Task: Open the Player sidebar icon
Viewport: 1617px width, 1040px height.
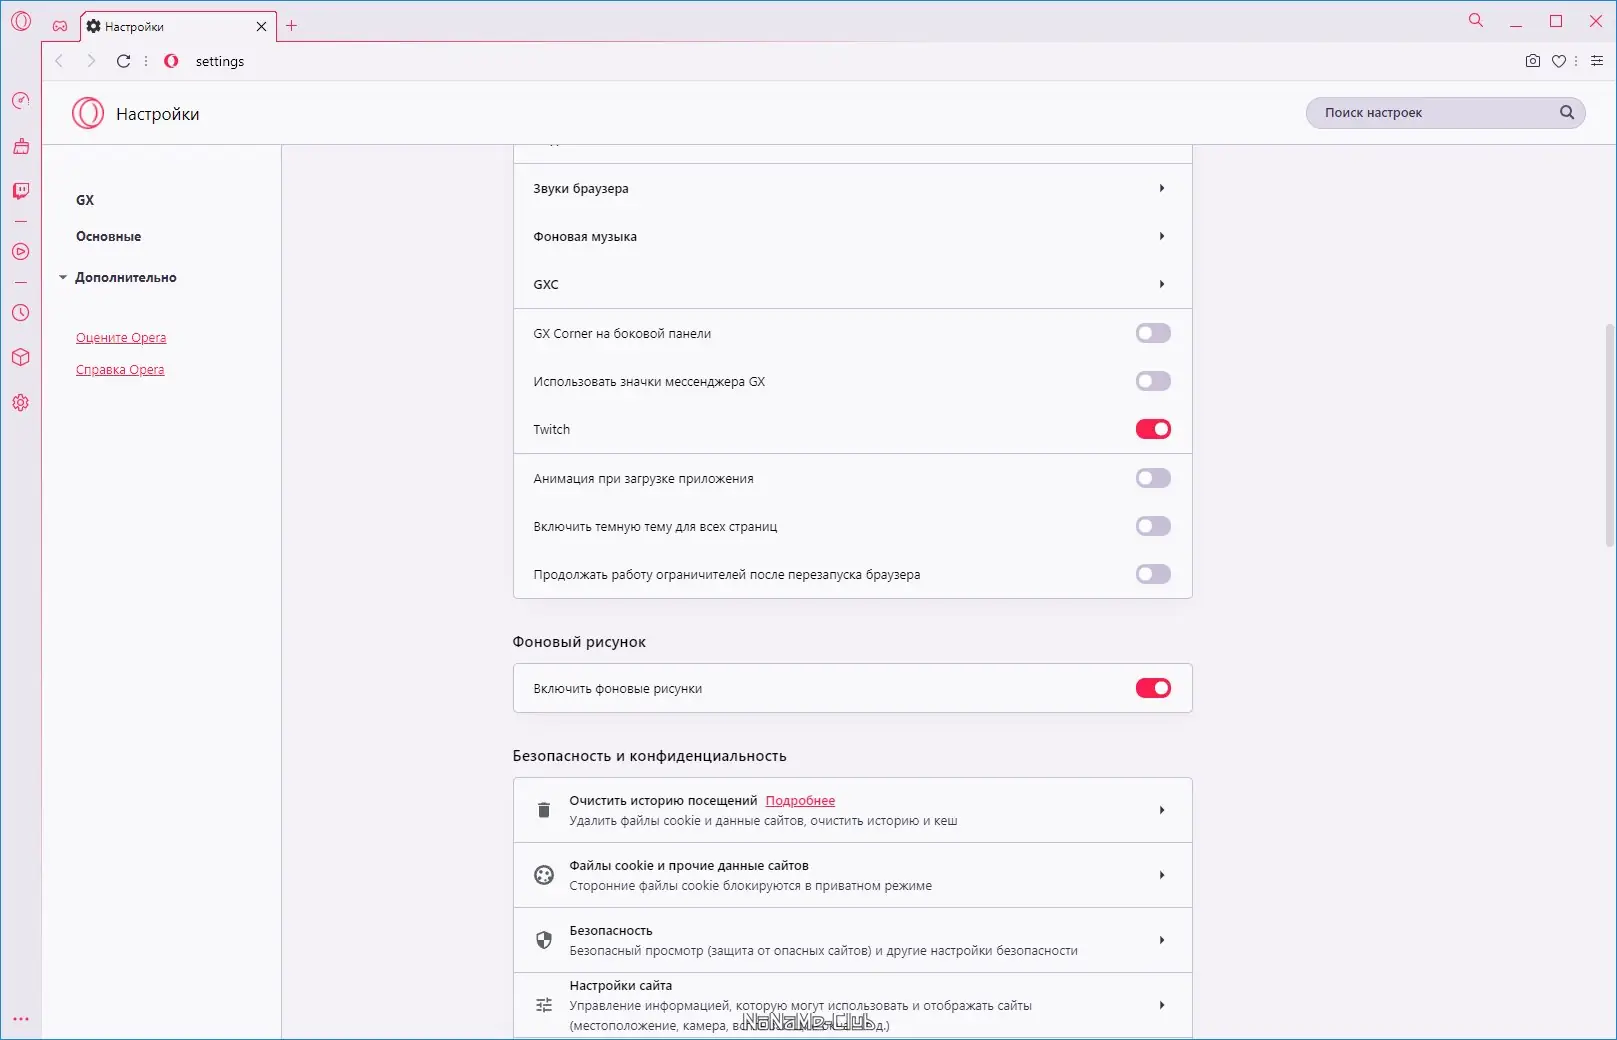Action: point(21,252)
